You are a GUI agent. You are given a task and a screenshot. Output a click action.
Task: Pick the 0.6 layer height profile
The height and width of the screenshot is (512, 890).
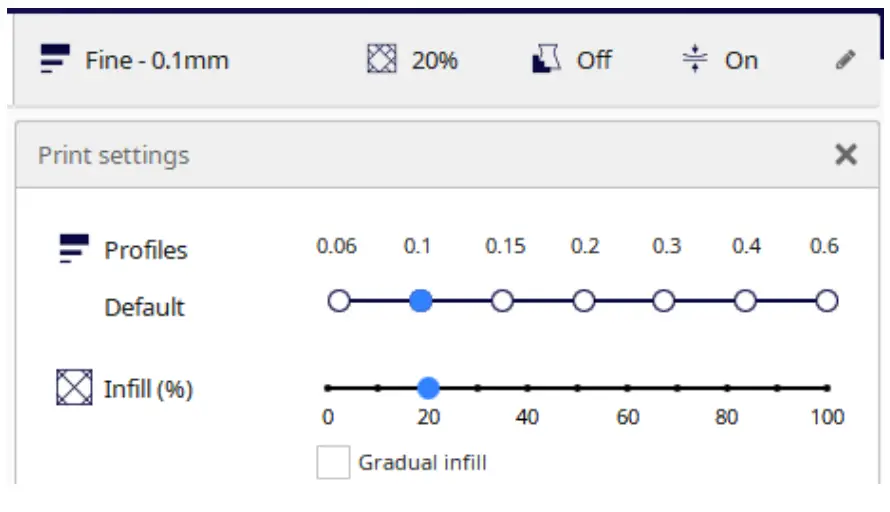pos(826,301)
